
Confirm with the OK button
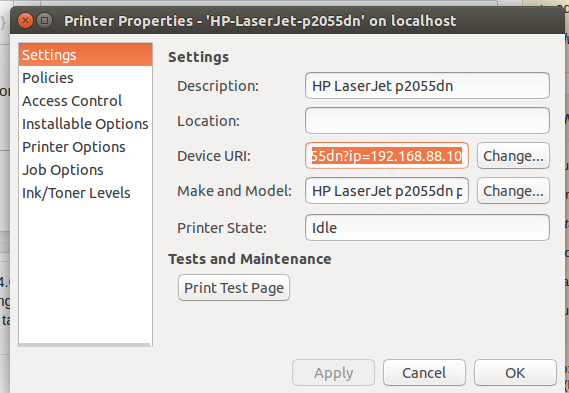click(515, 373)
